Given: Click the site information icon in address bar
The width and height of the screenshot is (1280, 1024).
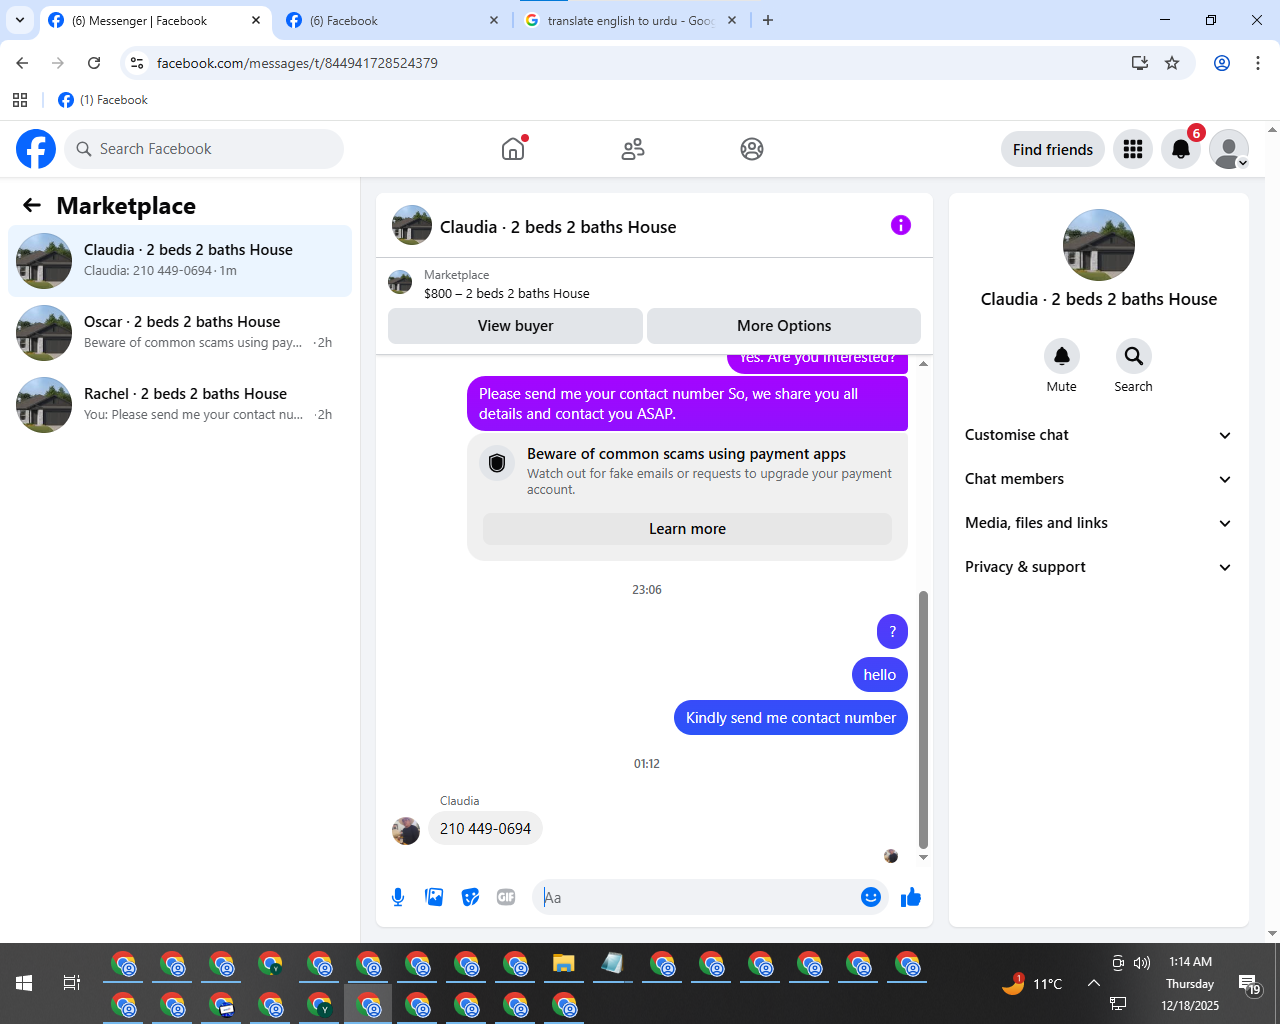Looking at the screenshot, I should (x=137, y=63).
